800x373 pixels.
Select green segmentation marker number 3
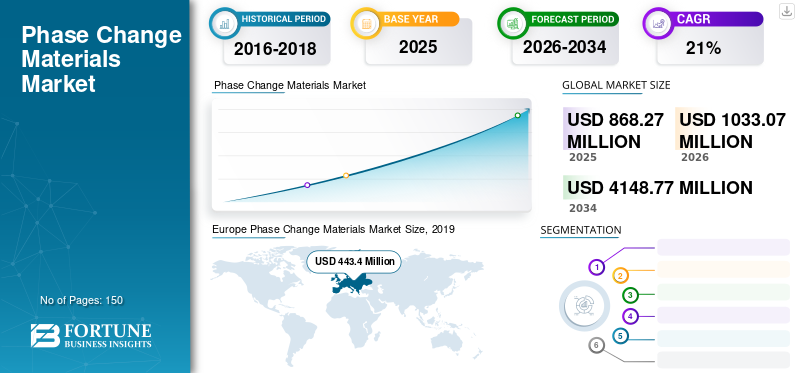[x=631, y=295]
